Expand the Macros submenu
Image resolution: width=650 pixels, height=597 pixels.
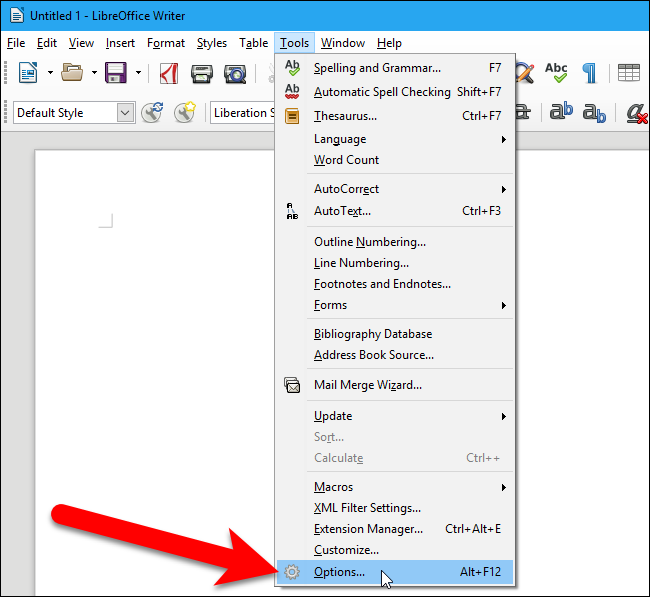point(395,487)
